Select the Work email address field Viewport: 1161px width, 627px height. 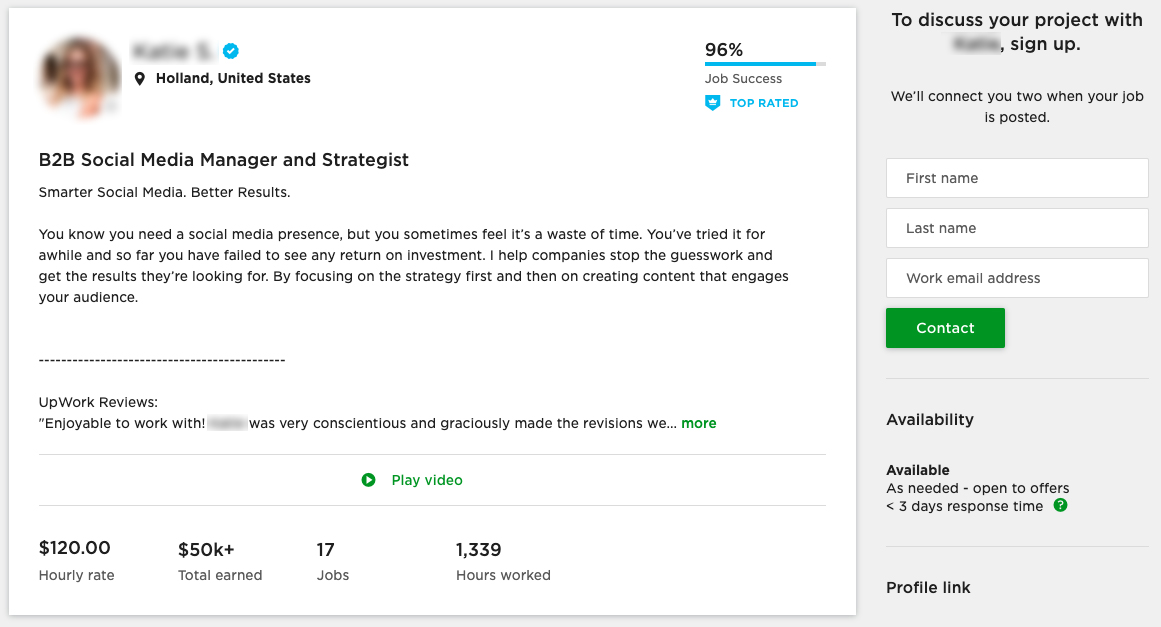coord(1017,278)
